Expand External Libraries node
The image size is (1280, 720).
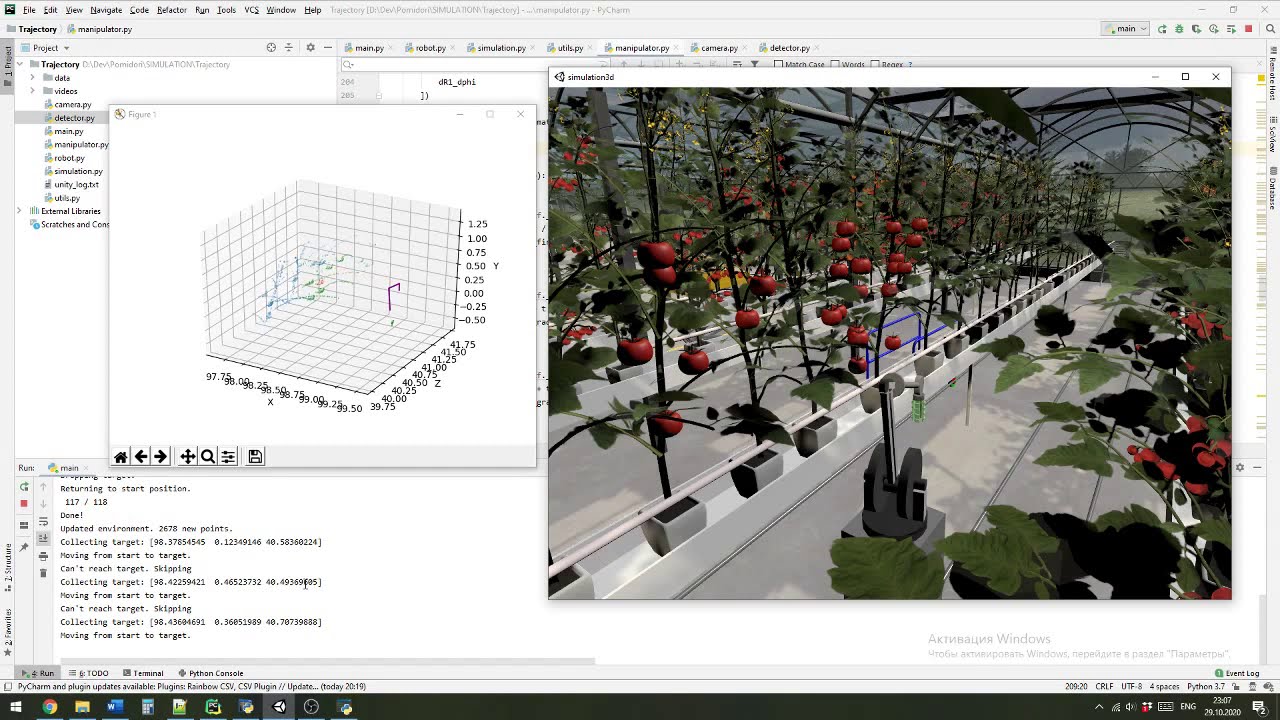click(x=20, y=211)
